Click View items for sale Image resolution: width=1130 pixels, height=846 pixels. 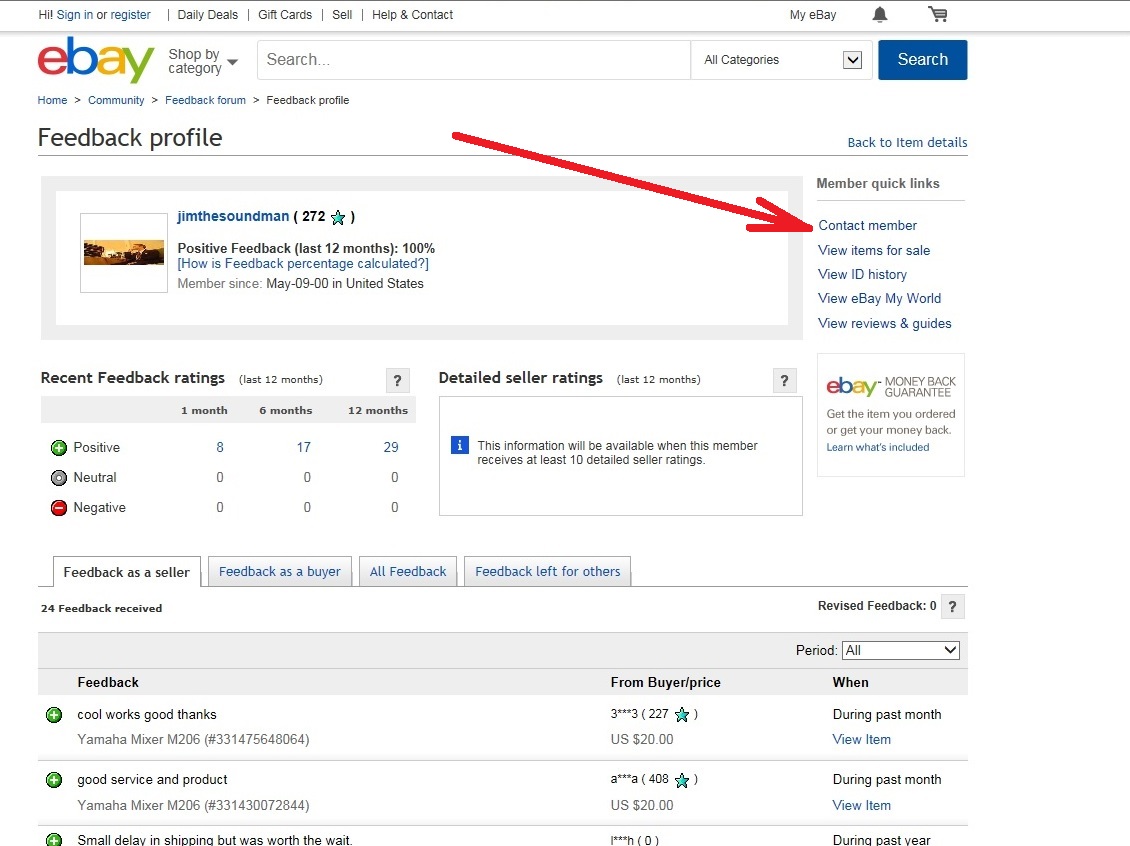[874, 251]
